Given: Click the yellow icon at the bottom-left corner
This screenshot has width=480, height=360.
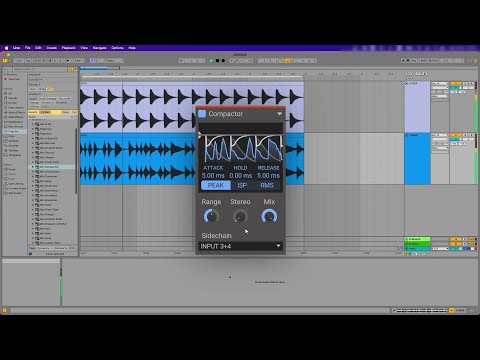Looking at the screenshot, I should [5, 310].
